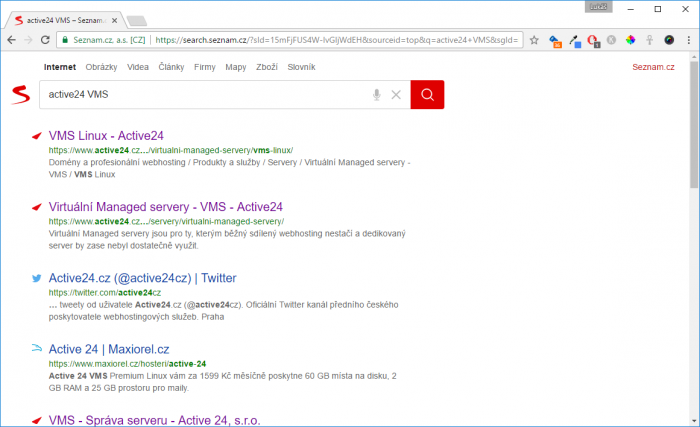Activate voice search microphone icon
This screenshot has height=427, width=700.
(377, 95)
